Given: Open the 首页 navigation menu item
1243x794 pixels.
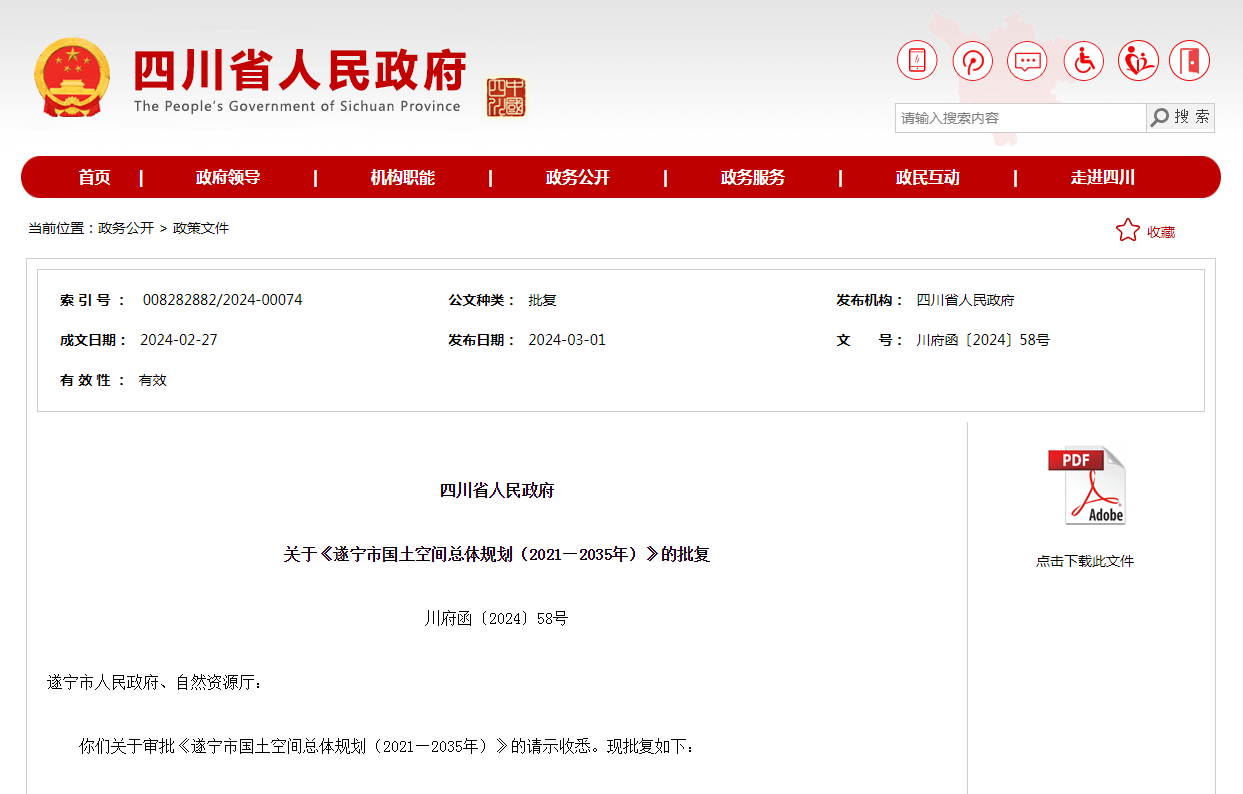Looking at the screenshot, I should click(95, 178).
